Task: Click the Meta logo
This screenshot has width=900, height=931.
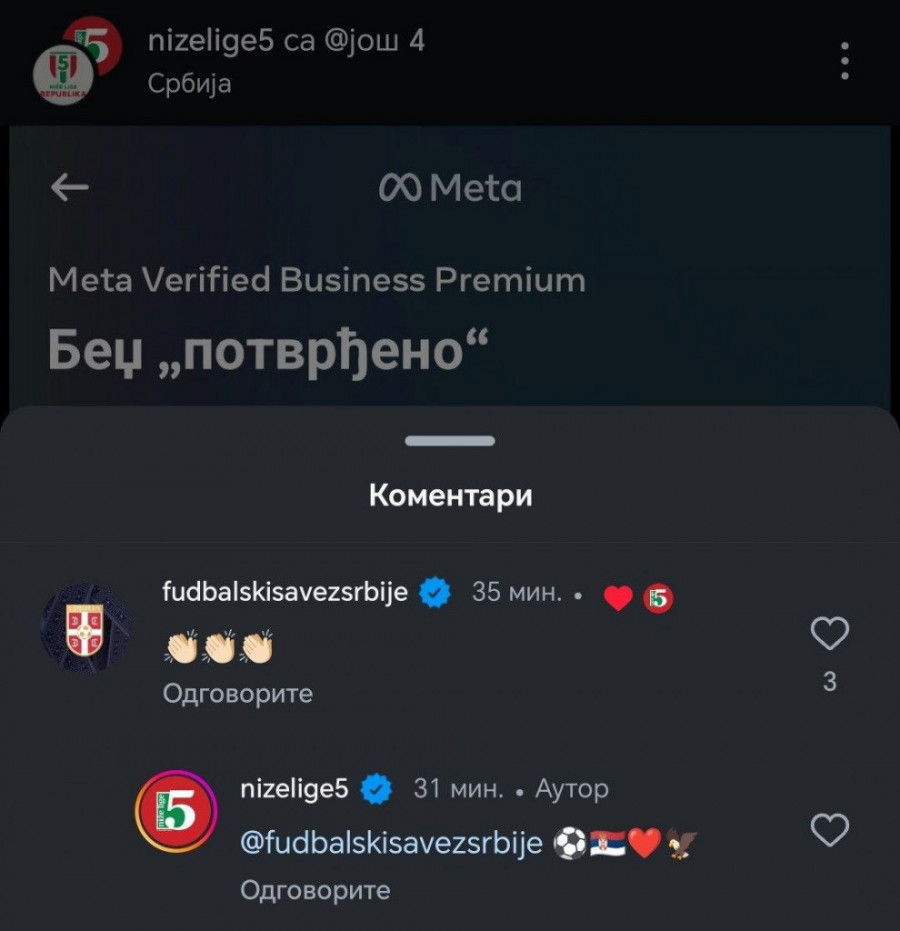Action: tap(450, 188)
